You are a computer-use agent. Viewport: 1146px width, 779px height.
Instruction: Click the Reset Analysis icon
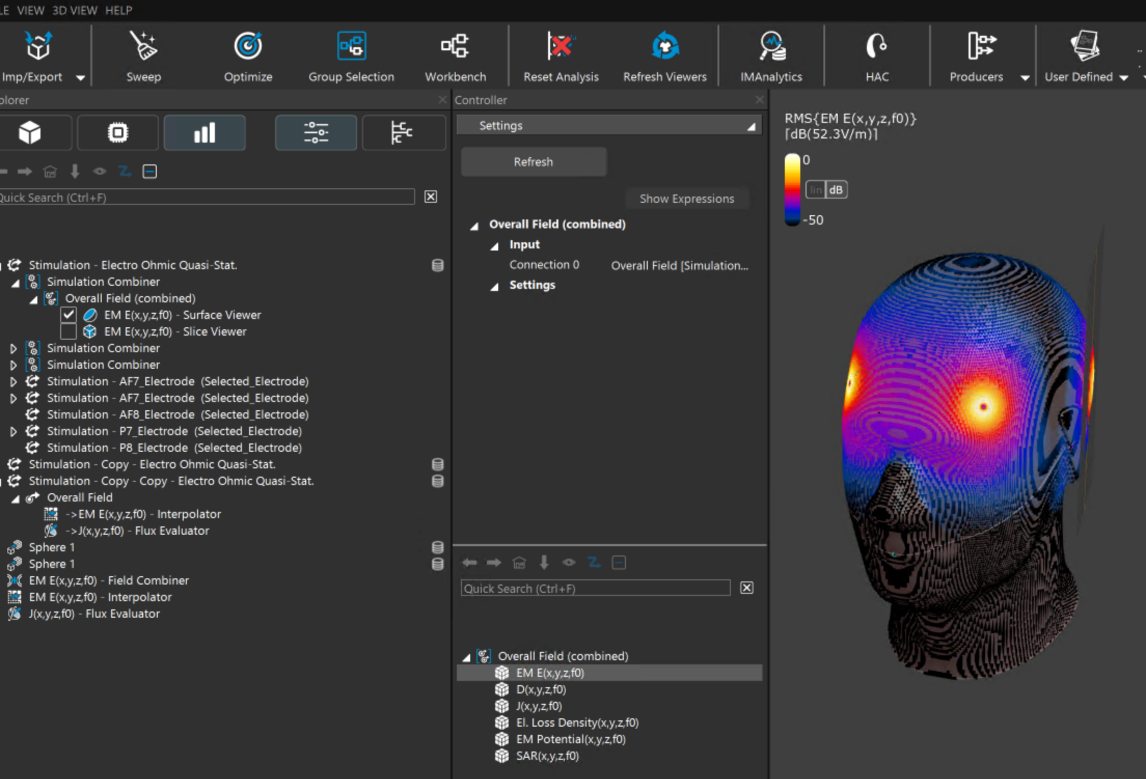click(561, 46)
